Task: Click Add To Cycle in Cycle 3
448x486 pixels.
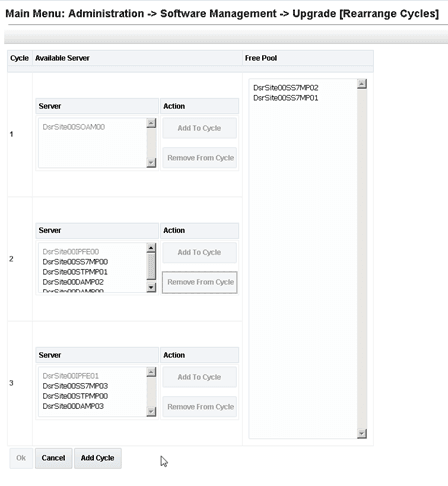Action: pos(199,377)
